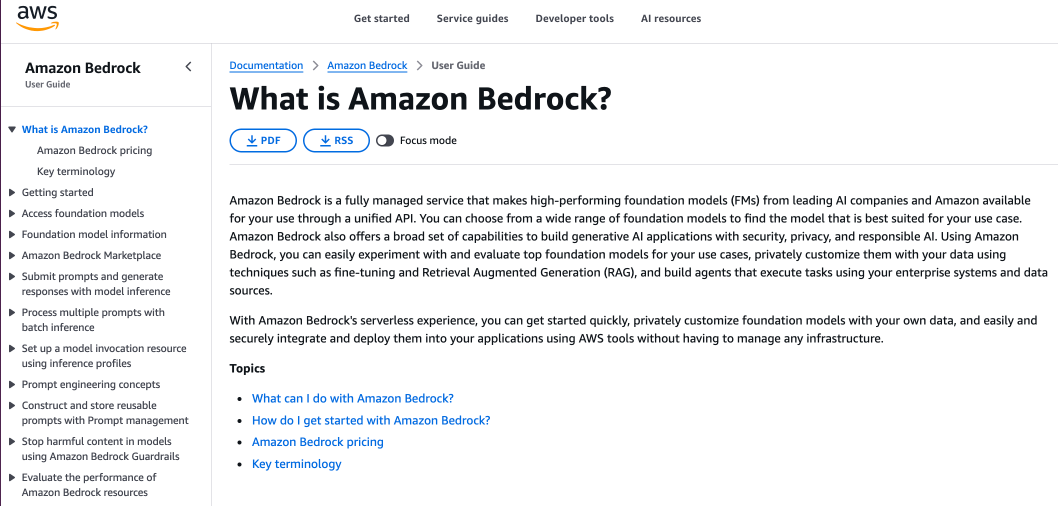Open the Developer tools menu

coord(574,19)
